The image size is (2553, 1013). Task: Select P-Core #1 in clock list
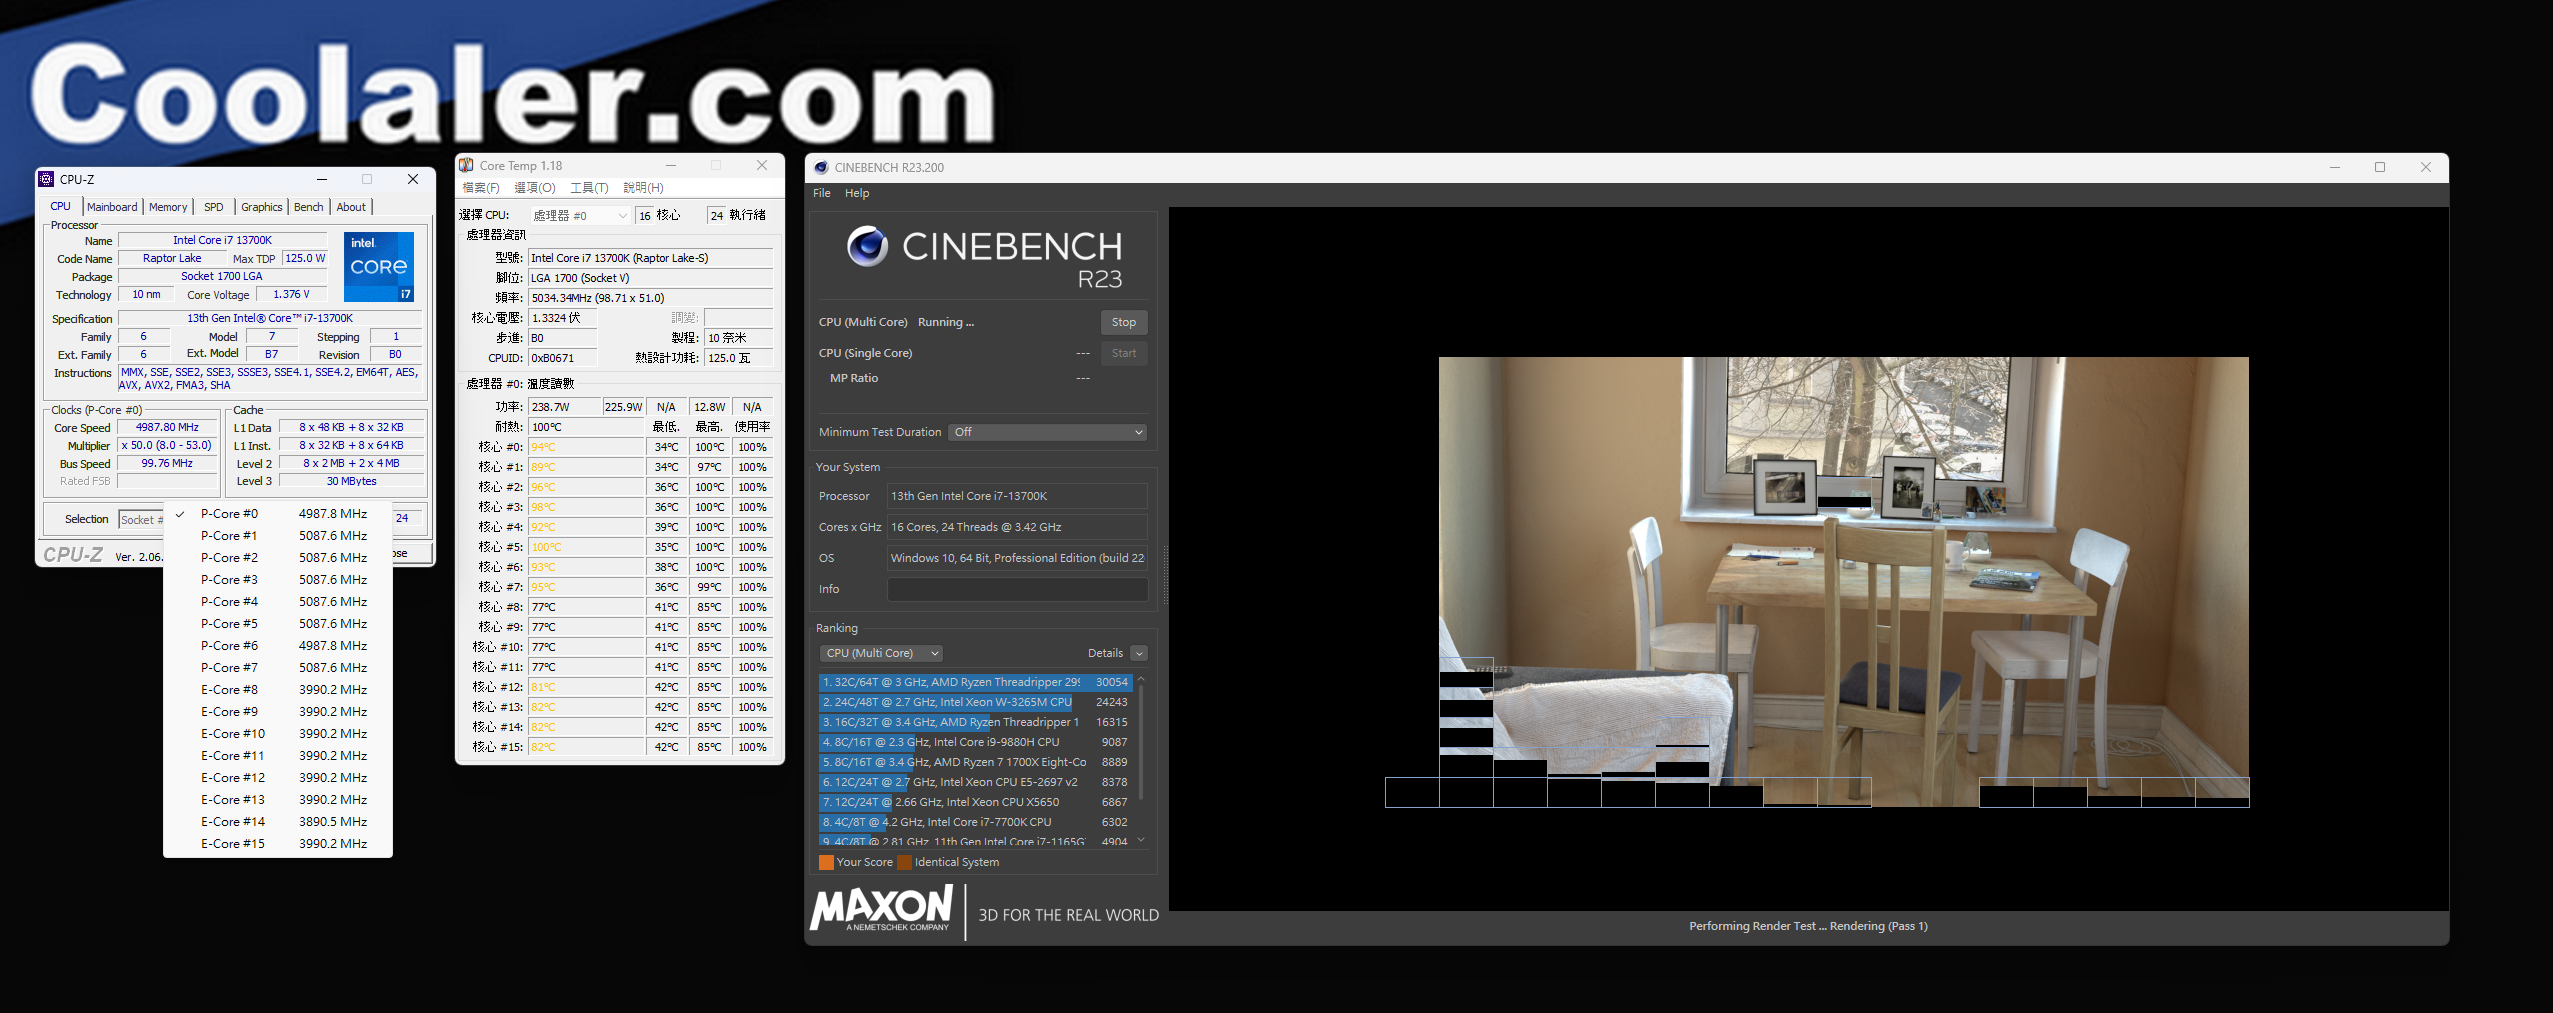click(278, 536)
